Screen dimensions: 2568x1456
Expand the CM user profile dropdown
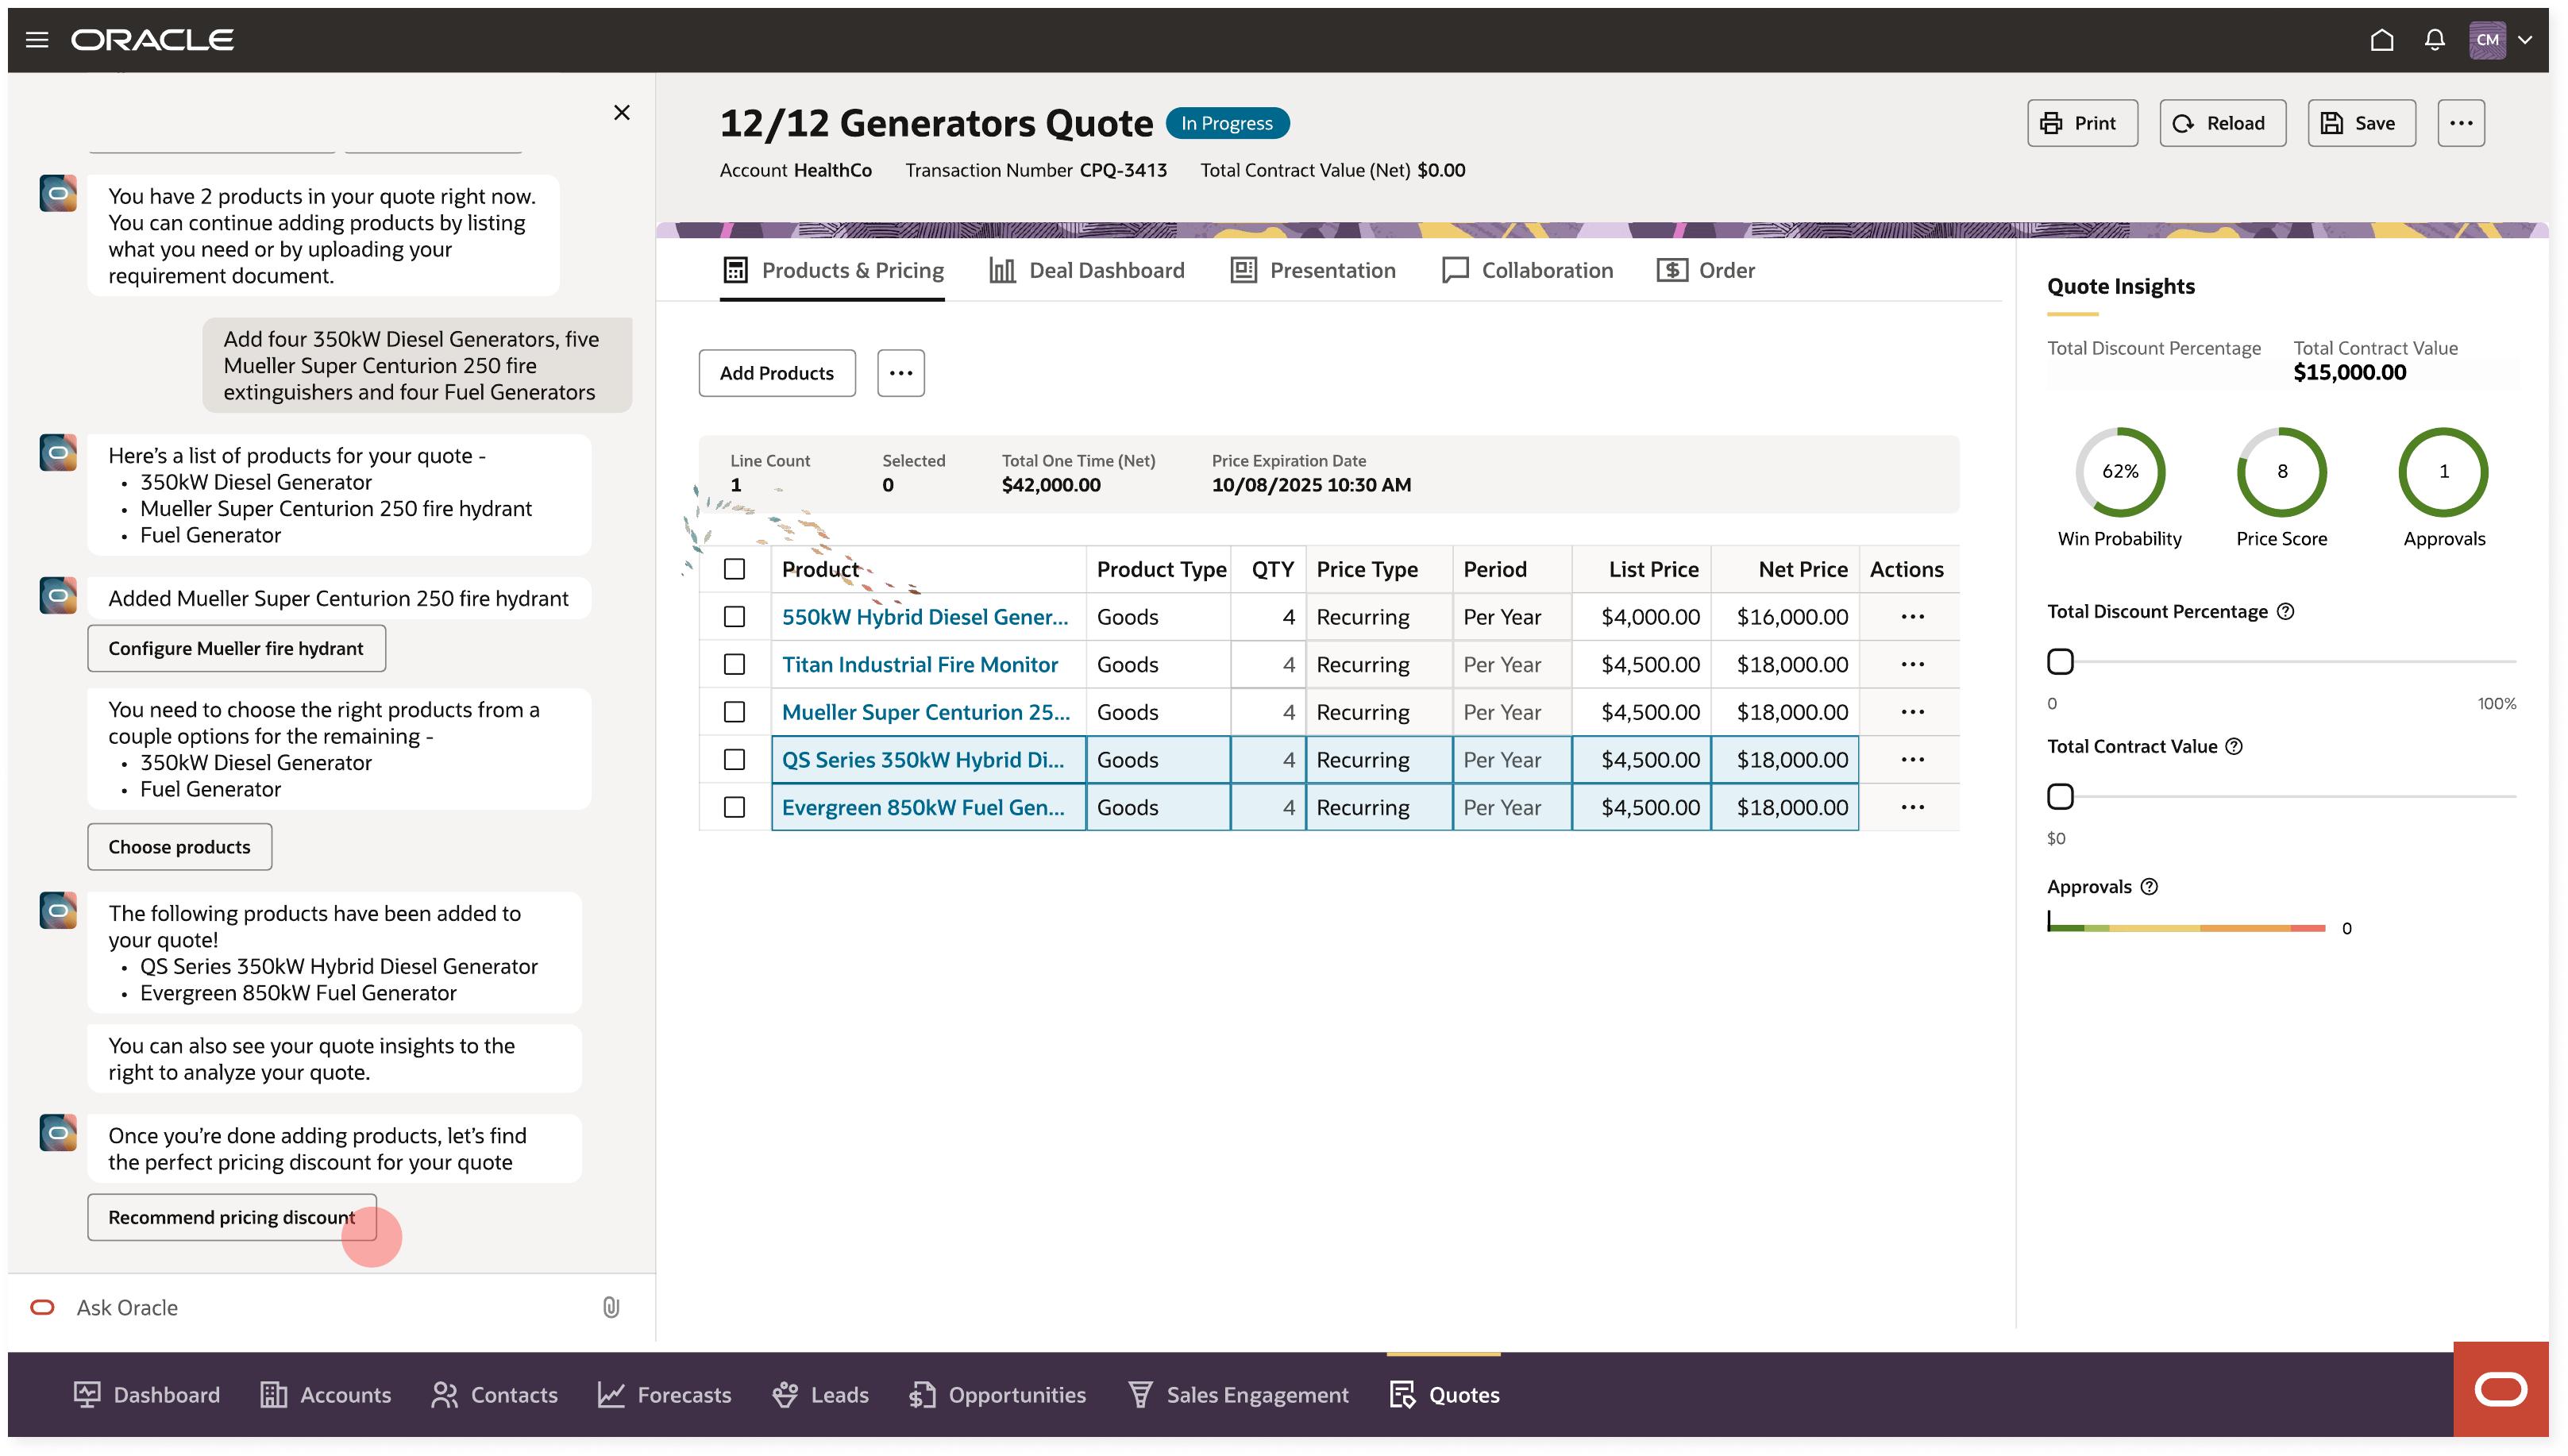pyautogui.click(x=2525, y=40)
